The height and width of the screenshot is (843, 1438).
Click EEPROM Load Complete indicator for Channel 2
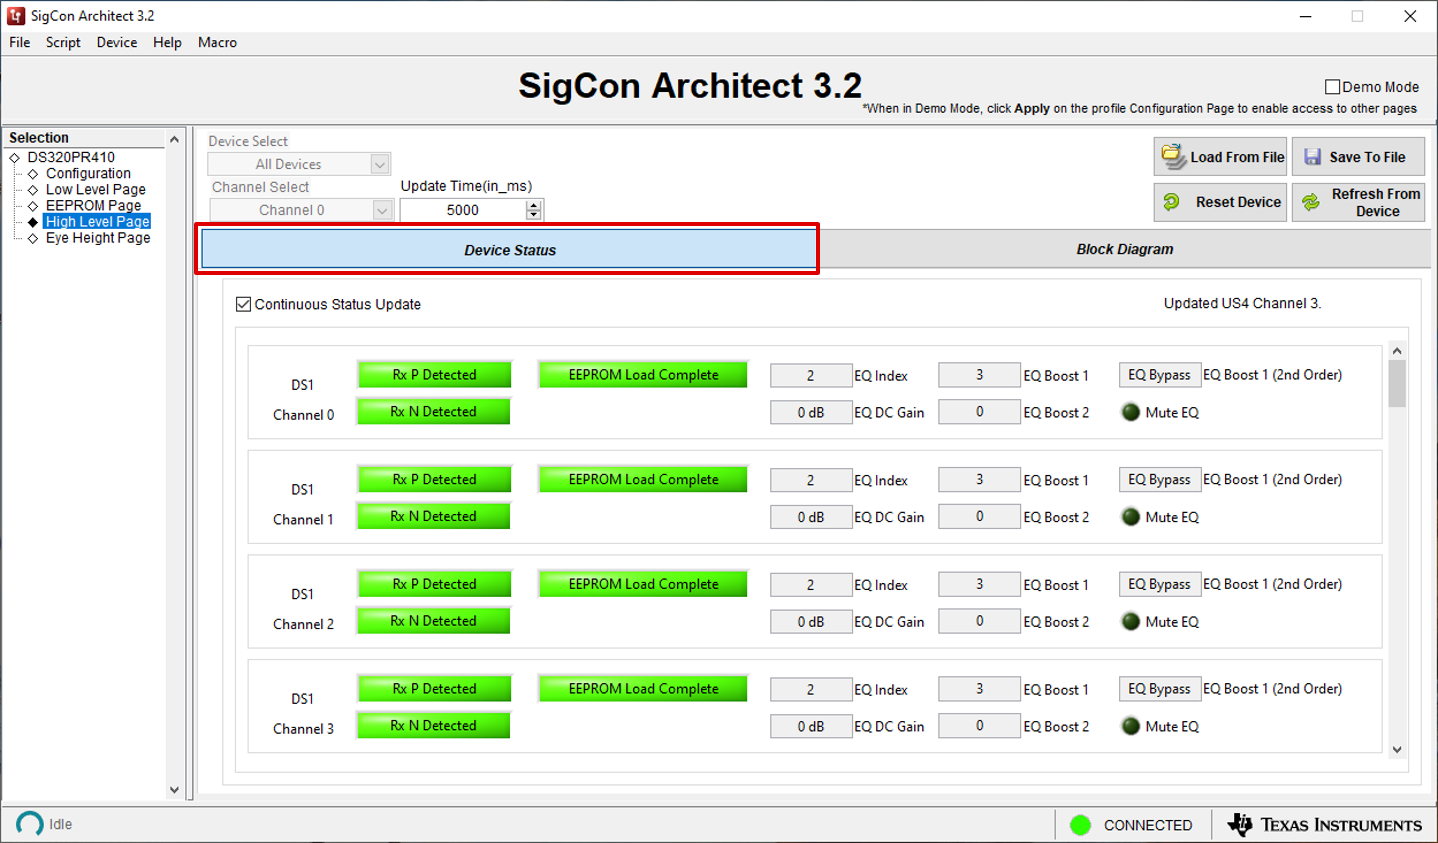pyautogui.click(x=643, y=584)
